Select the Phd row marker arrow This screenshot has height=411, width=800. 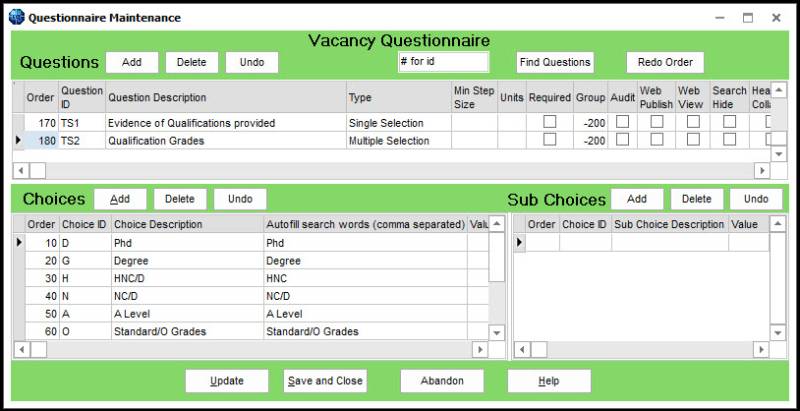[19, 243]
